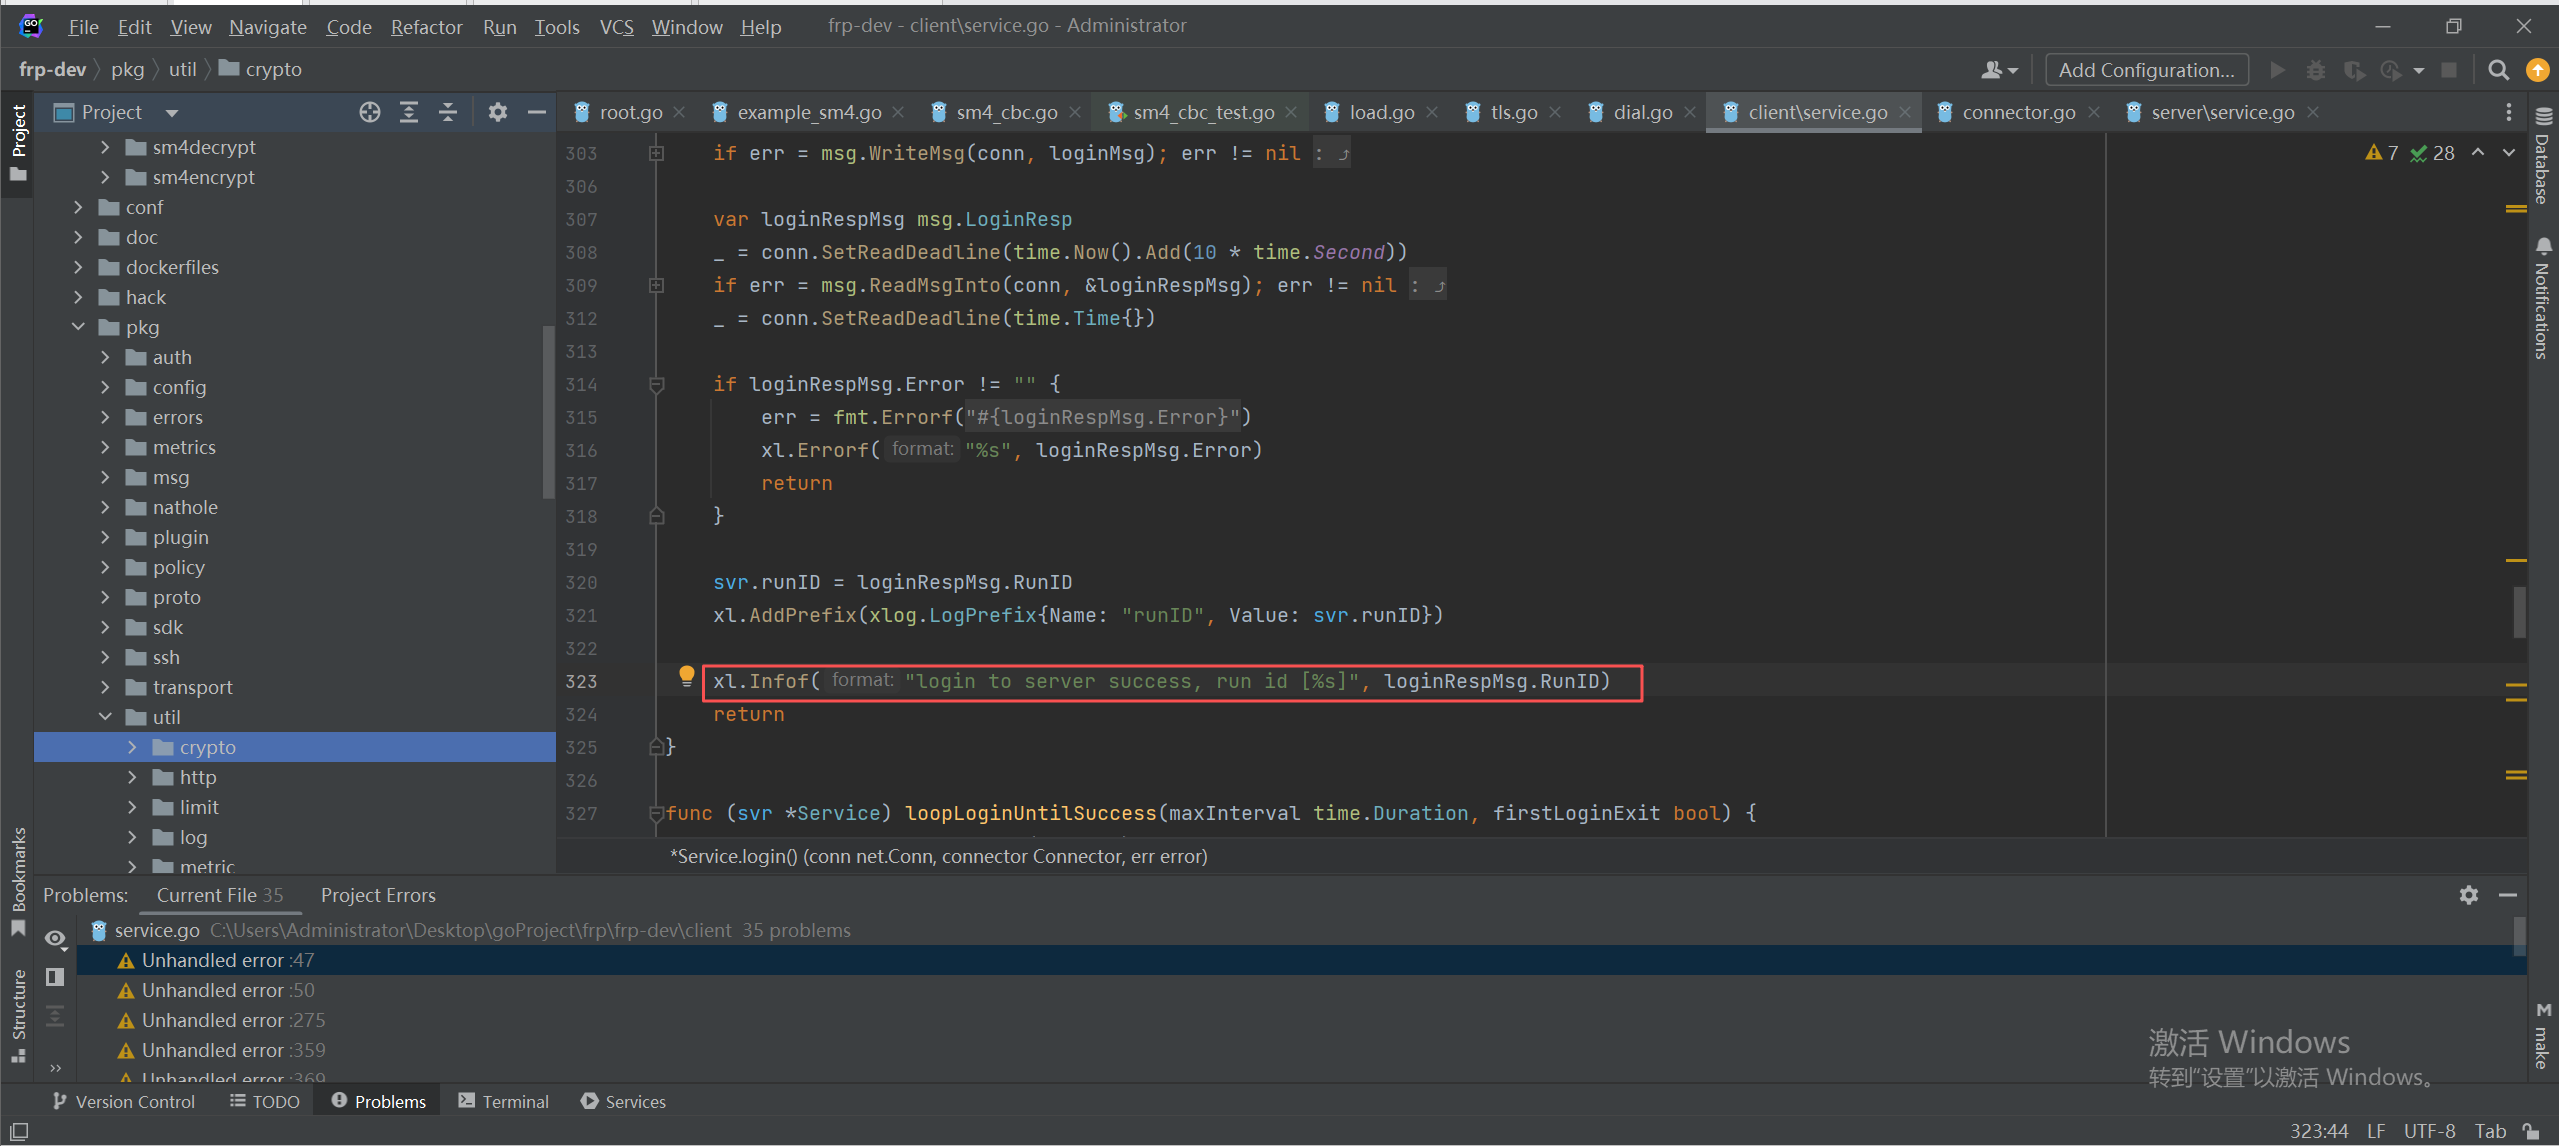Expand the crypto folder
2559x1146 pixels.
pos(132,747)
